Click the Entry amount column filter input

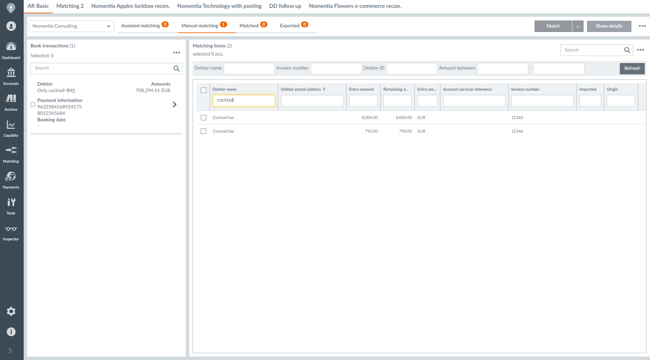(x=363, y=100)
